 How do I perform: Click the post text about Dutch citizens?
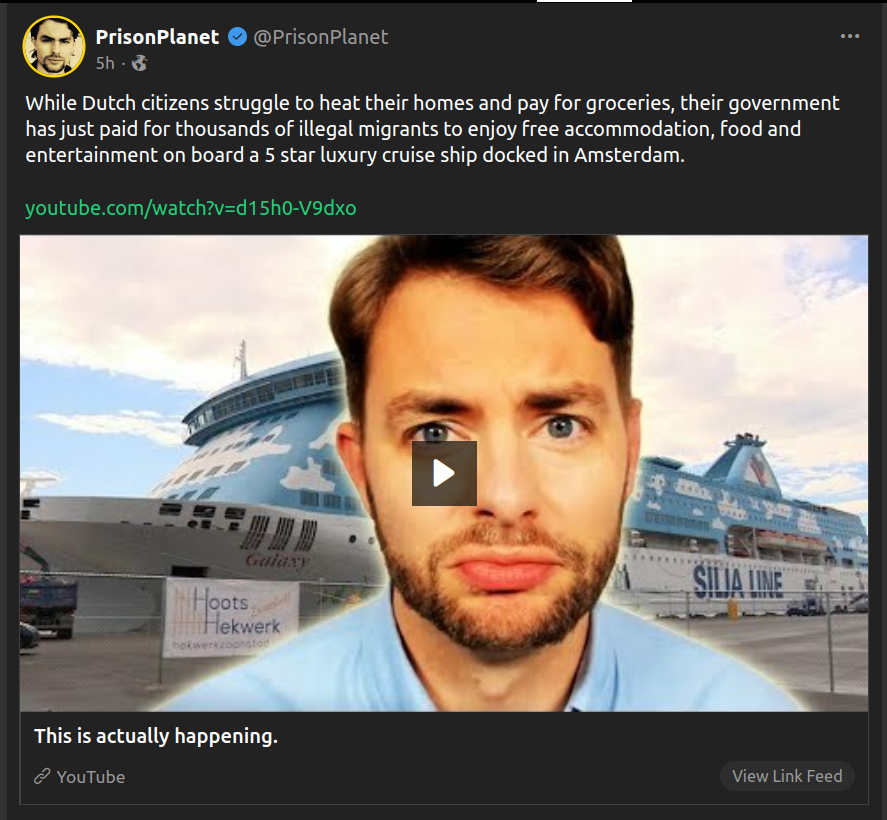point(430,129)
